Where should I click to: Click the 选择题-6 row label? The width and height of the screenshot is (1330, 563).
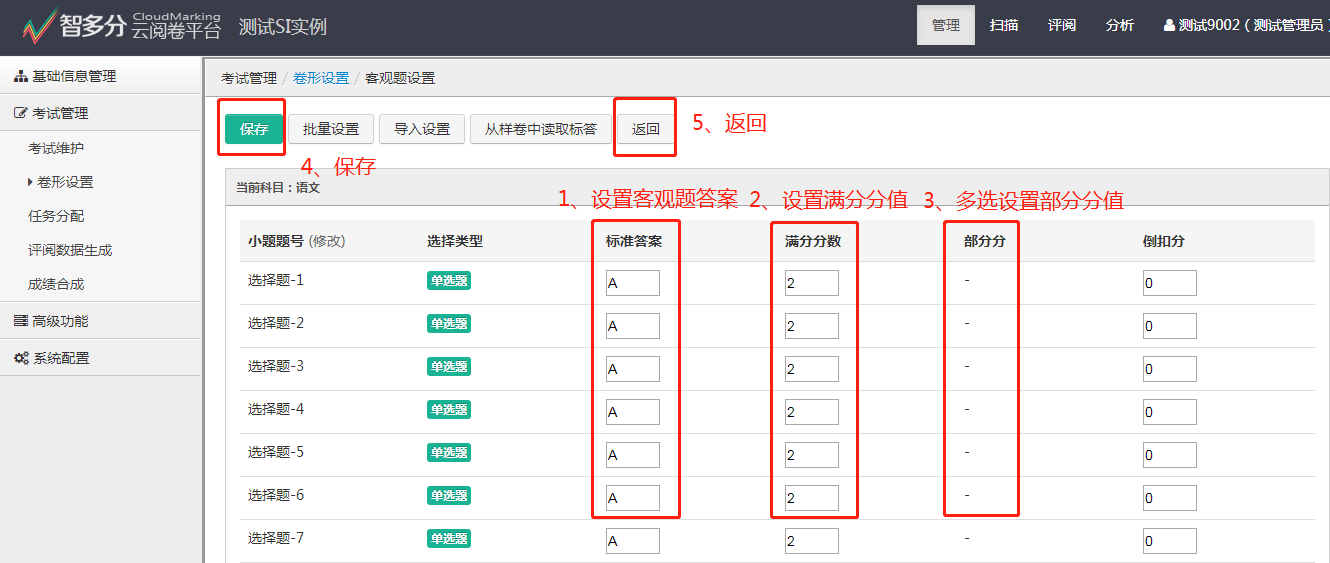[x=276, y=495]
